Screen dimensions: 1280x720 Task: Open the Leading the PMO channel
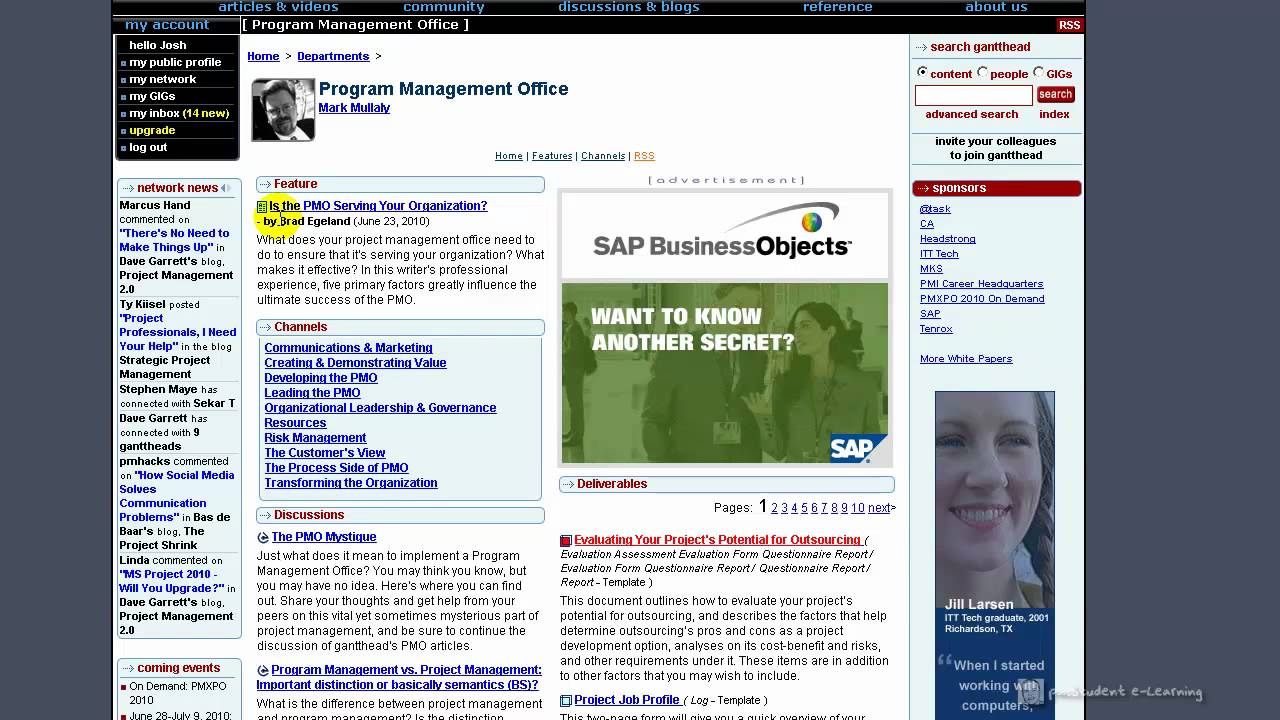point(312,393)
